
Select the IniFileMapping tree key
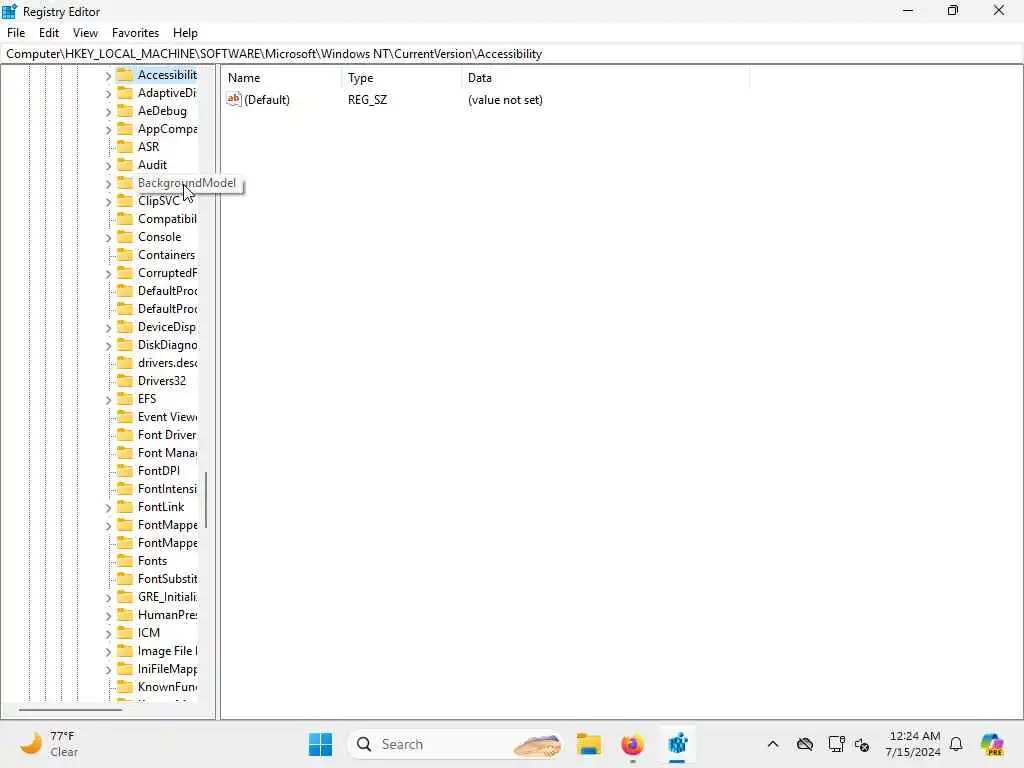pyautogui.click(x=167, y=669)
